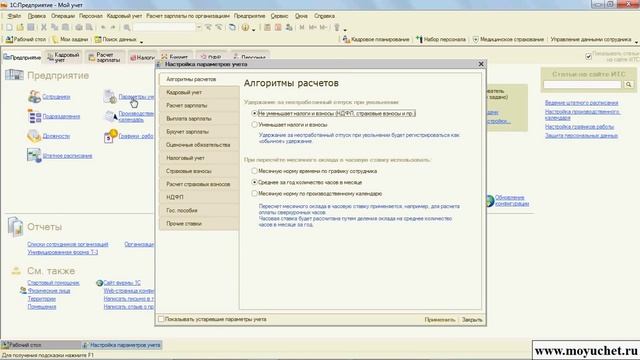Click the magnifier Find icon in toolbar

click(x=127, y=27)
